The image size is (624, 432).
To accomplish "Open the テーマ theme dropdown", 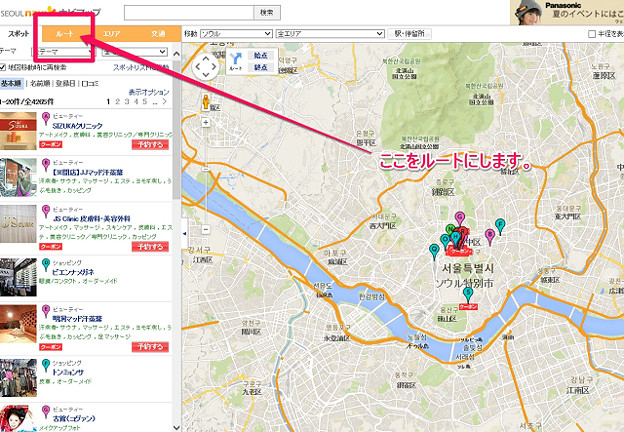I will pyautogui.click(x=63, y=52).
